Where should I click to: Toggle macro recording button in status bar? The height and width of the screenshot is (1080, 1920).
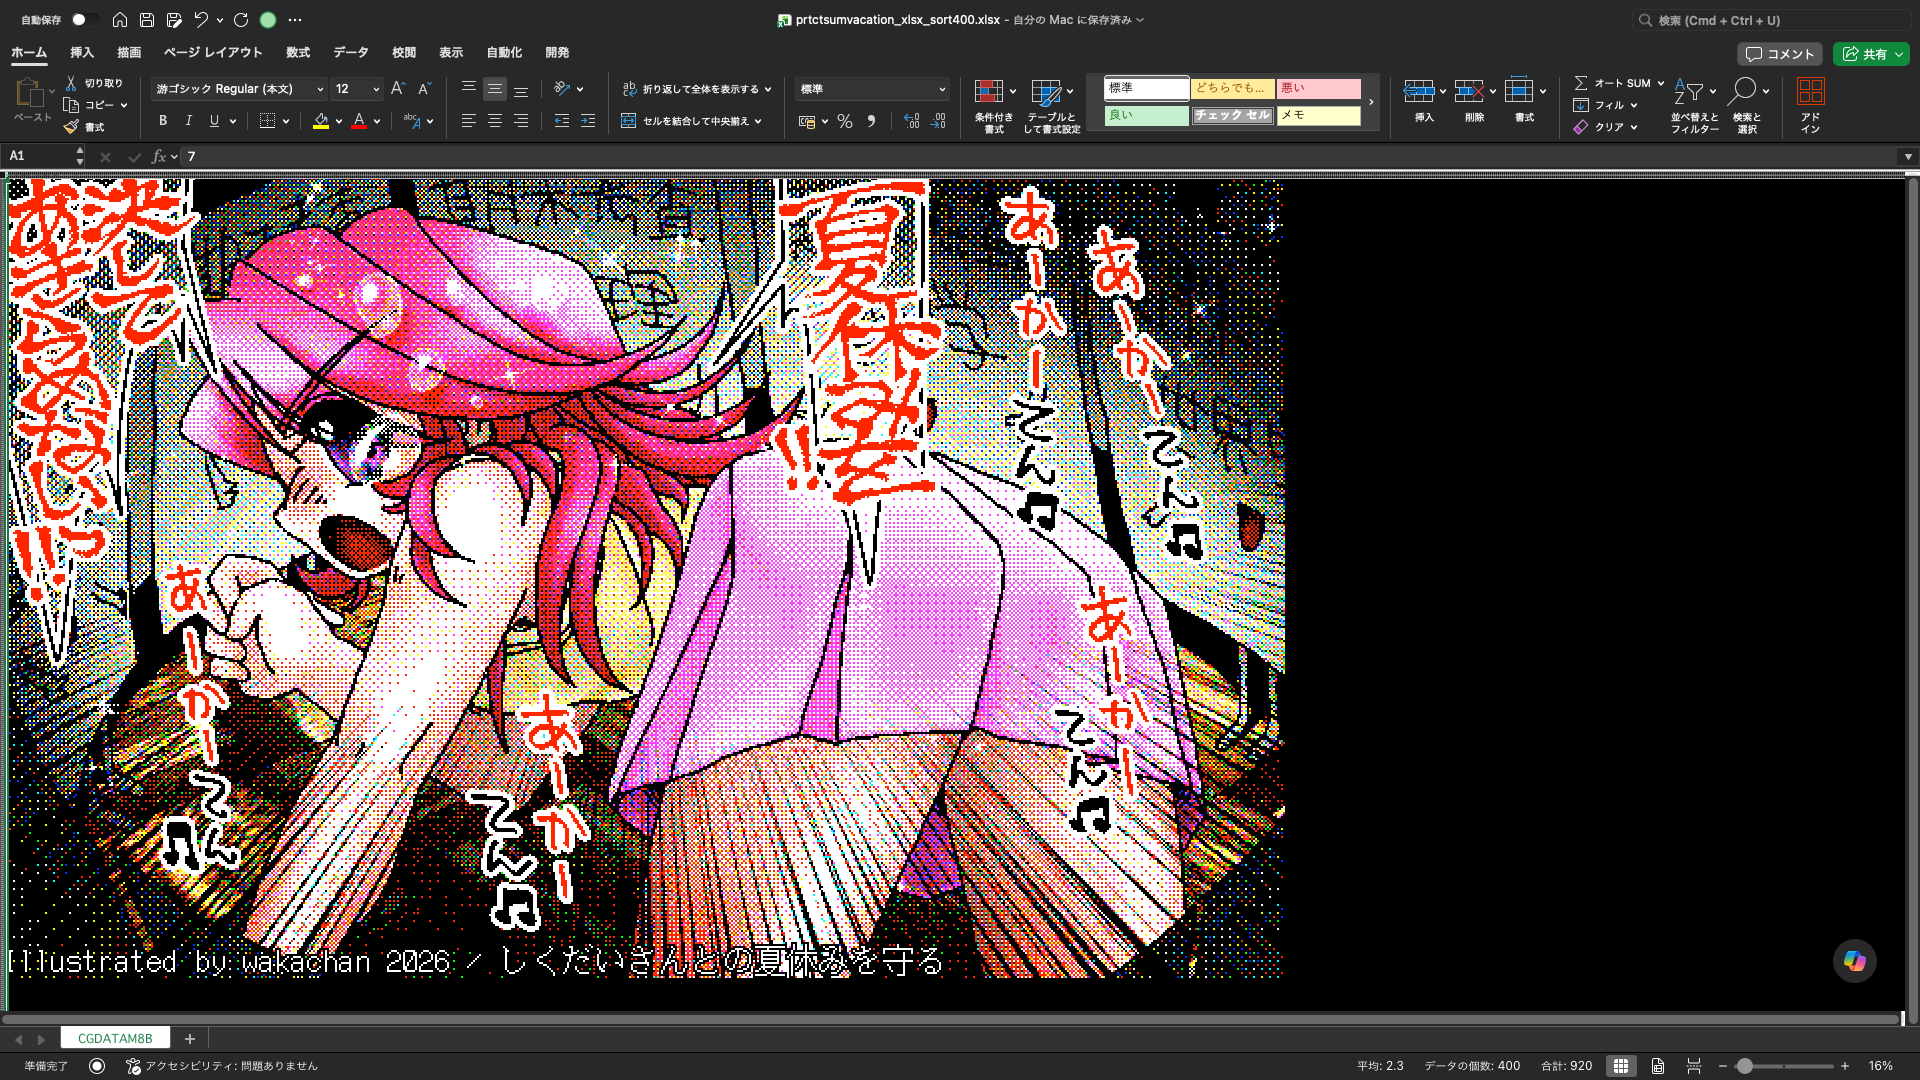click(x=97, y=1066)
